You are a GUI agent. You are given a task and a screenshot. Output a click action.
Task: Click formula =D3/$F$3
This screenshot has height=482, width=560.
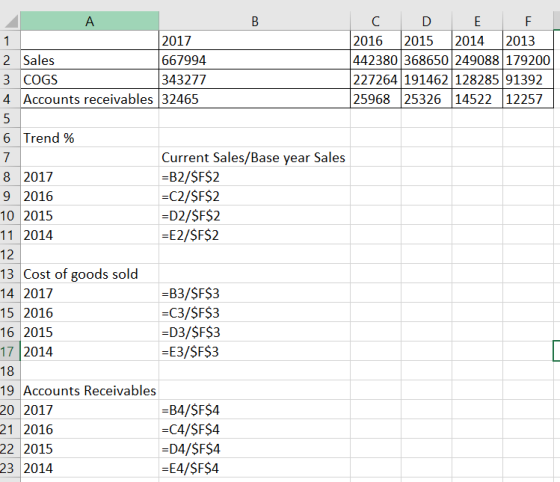[x=255, y=332]
